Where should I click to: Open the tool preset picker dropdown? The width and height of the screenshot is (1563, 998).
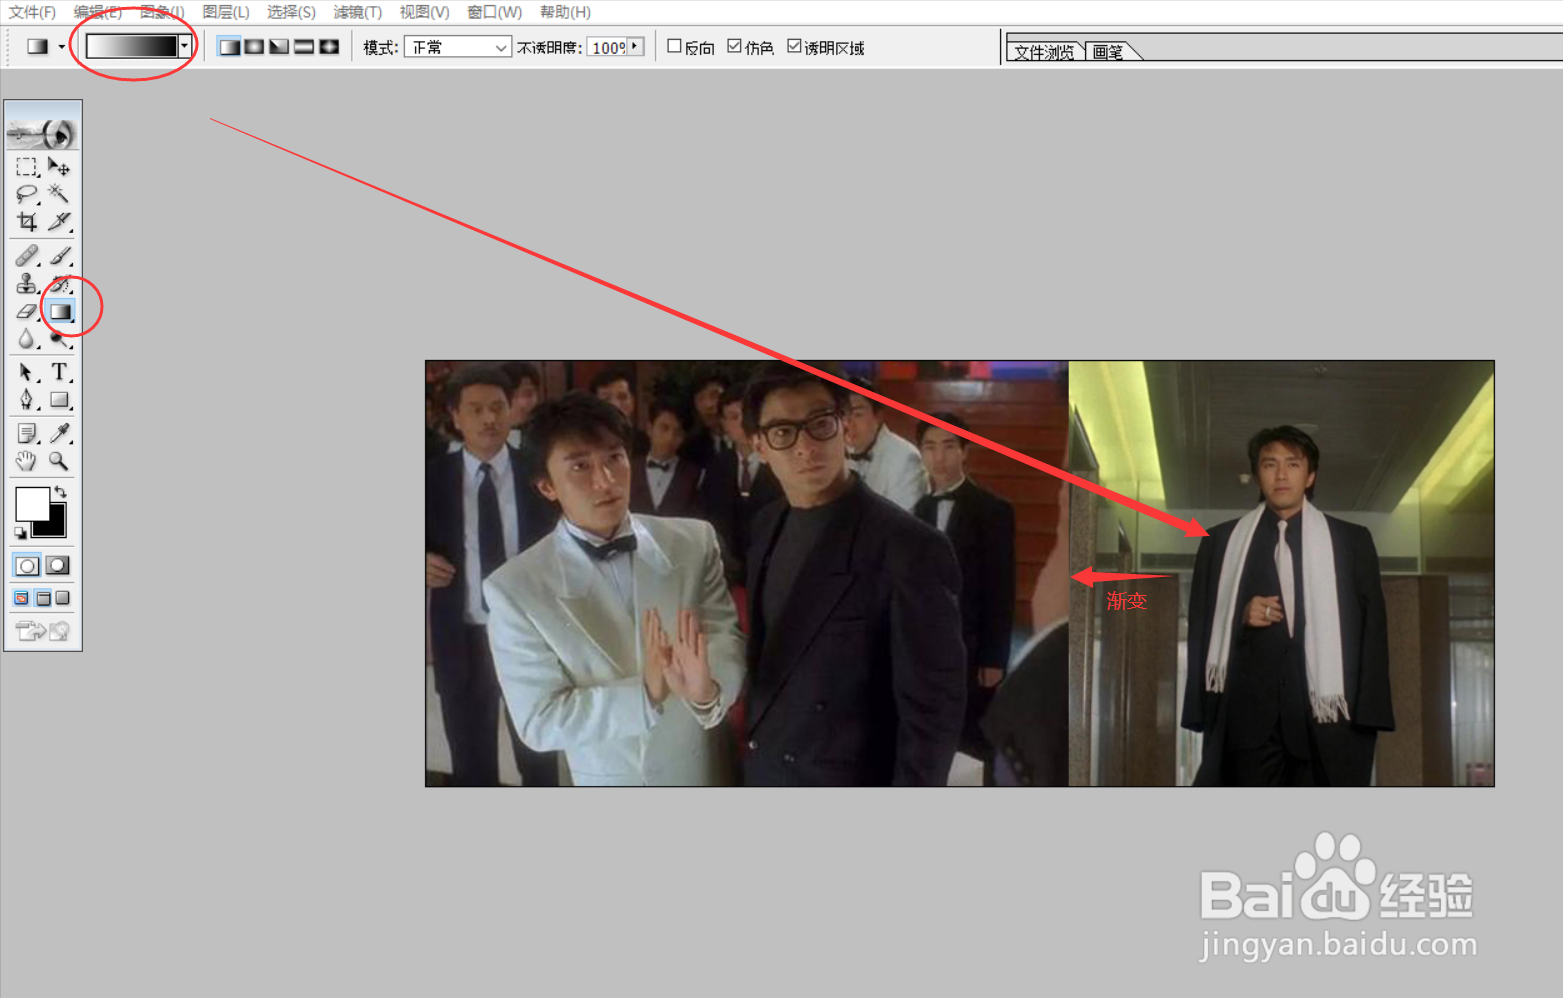(x=61, y=47)
